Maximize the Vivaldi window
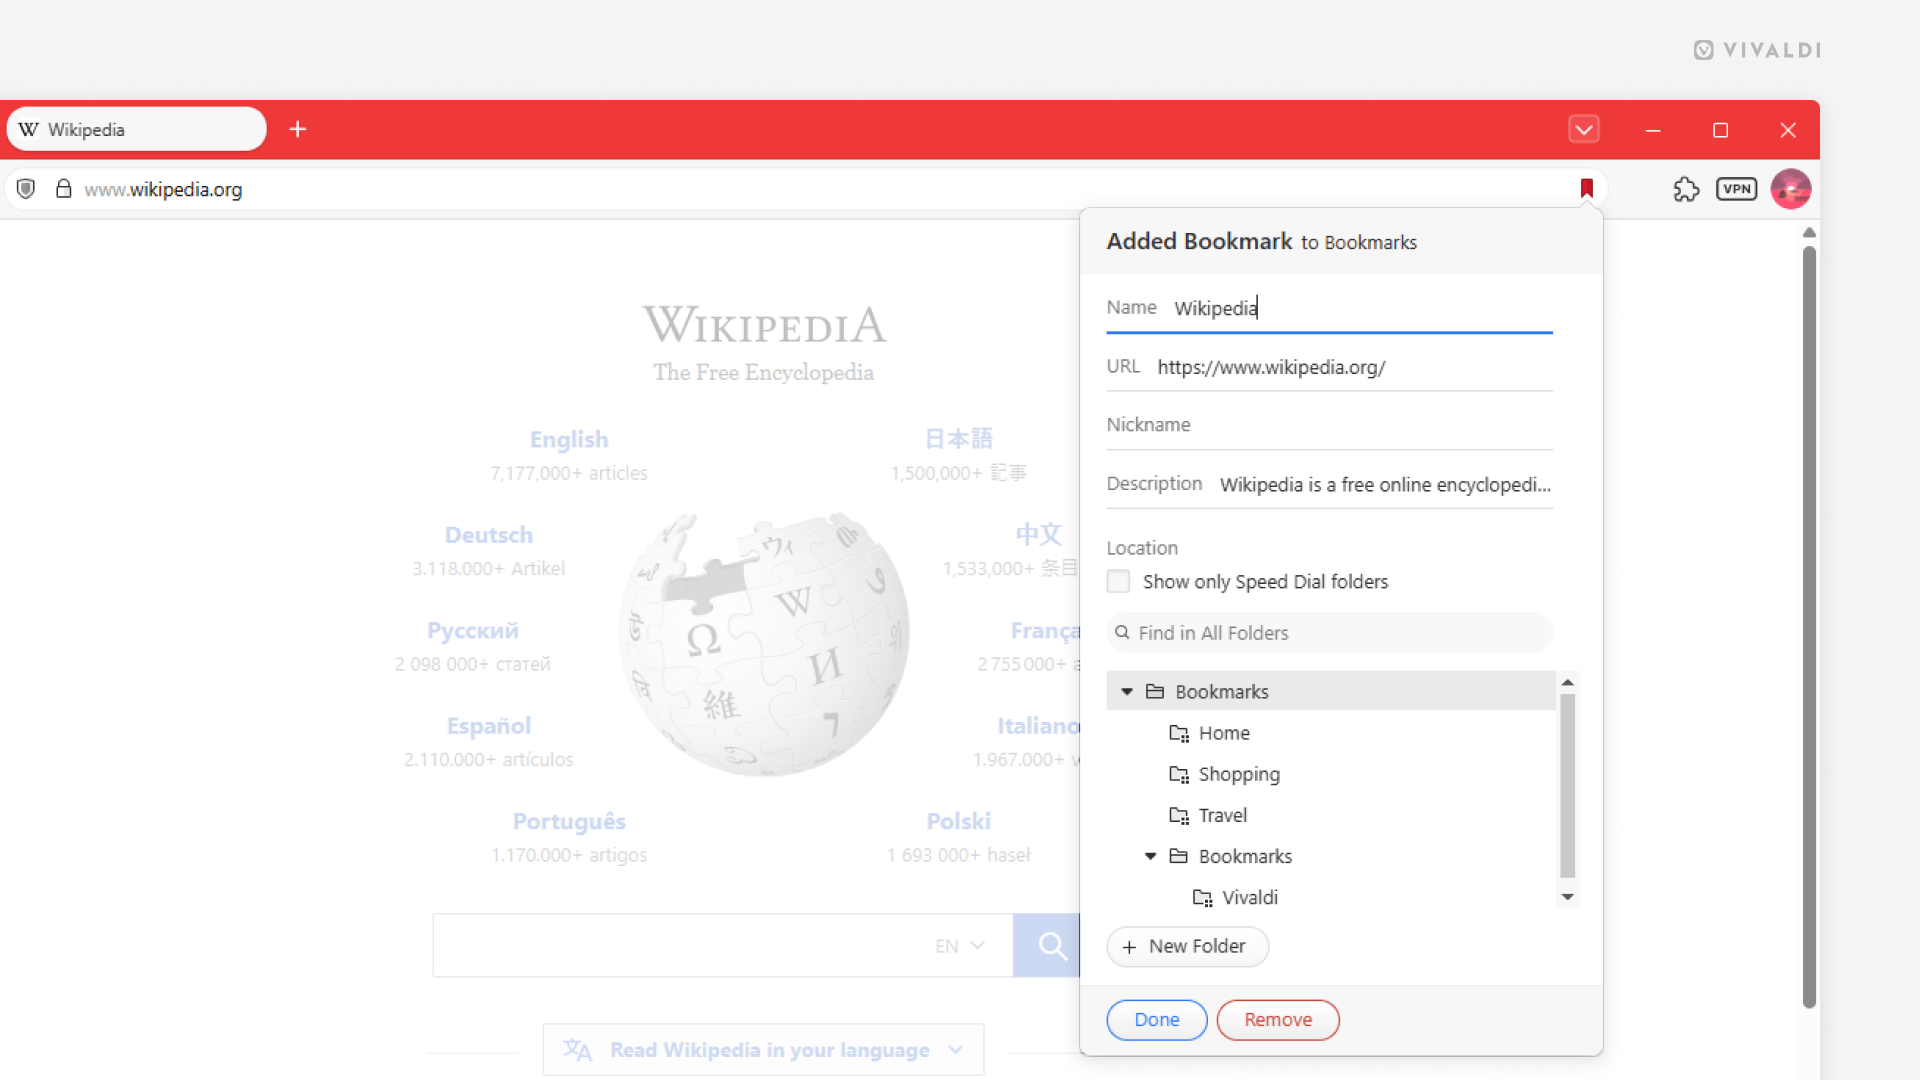Image resolution: width=1920 pixels, height=1080 pixels. point(1720,130)
